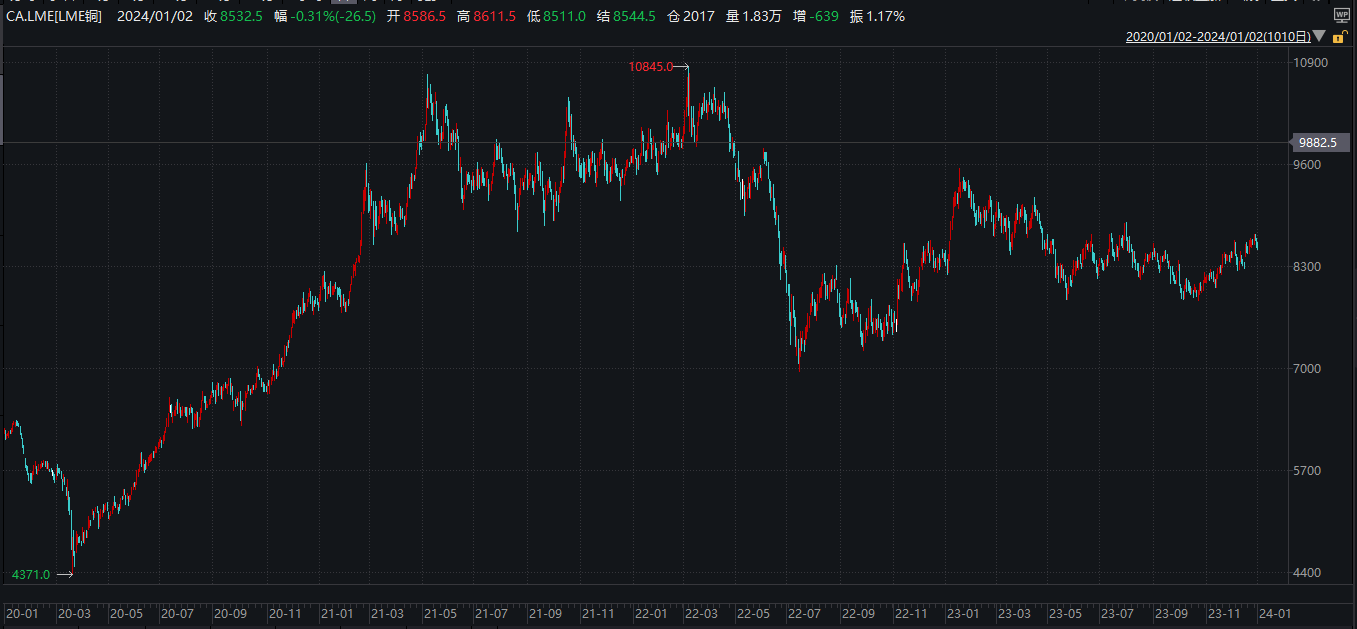Click the opening price 8586.5
Screen dimensions: 1357x629
coord(425,16)
